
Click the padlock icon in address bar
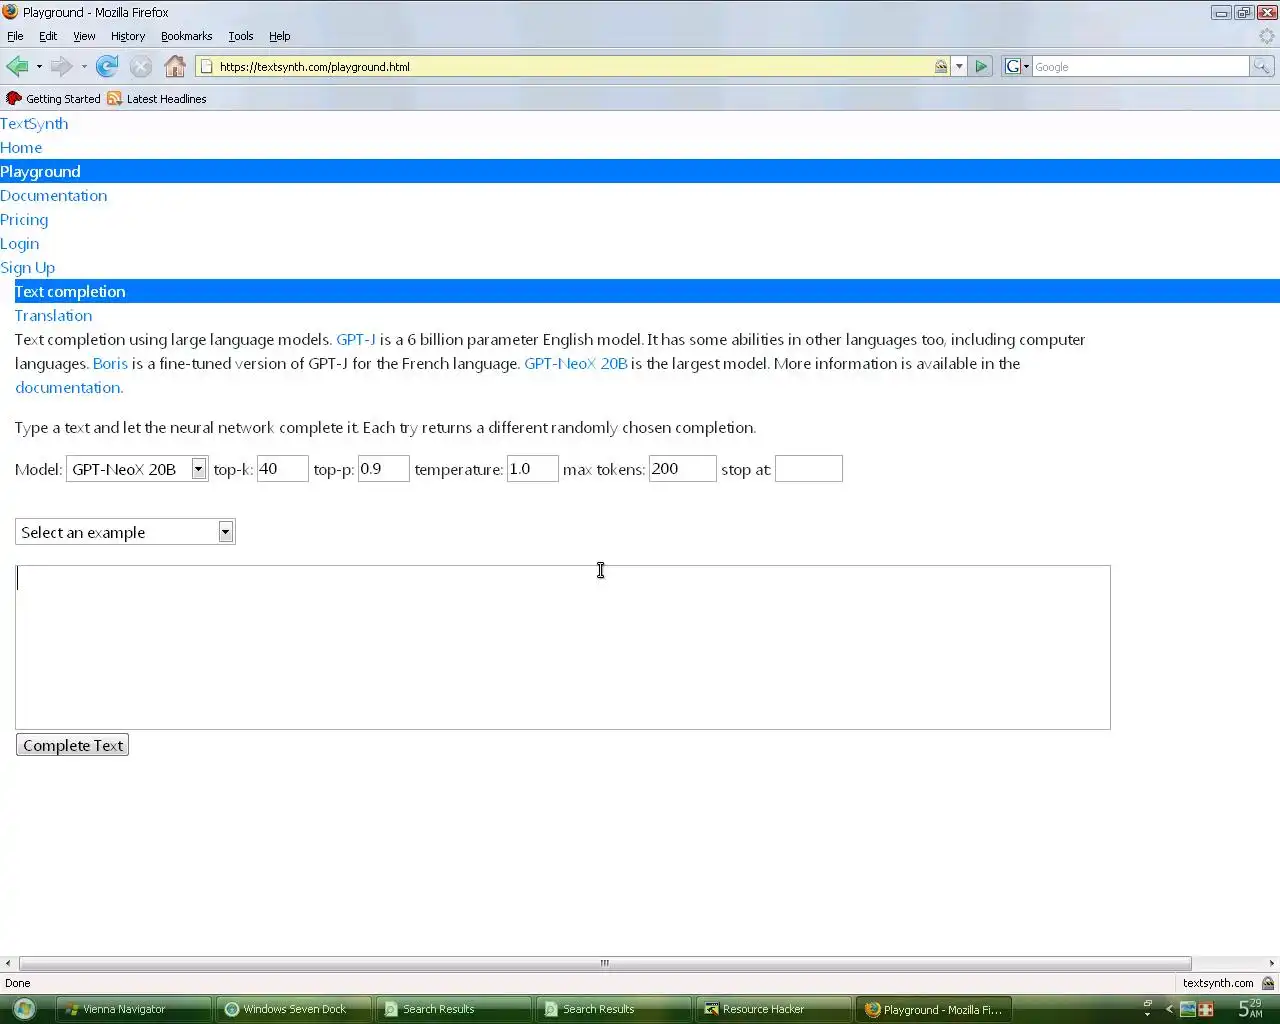[941, 67]
